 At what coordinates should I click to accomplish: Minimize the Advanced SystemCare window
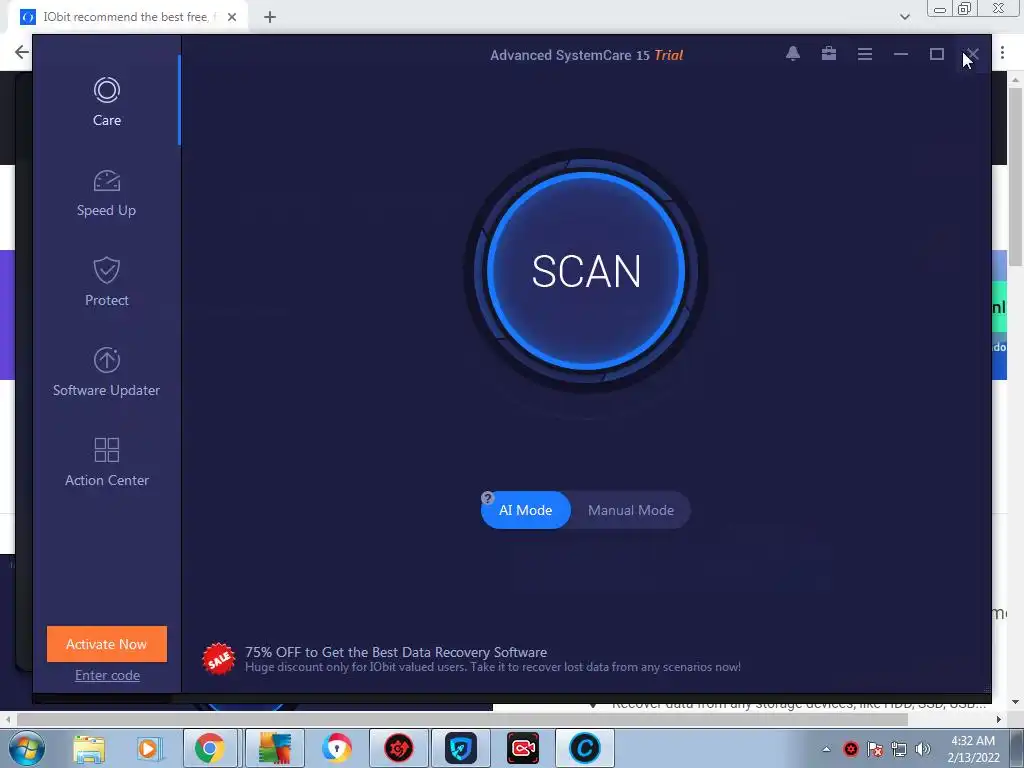point(901,54)
